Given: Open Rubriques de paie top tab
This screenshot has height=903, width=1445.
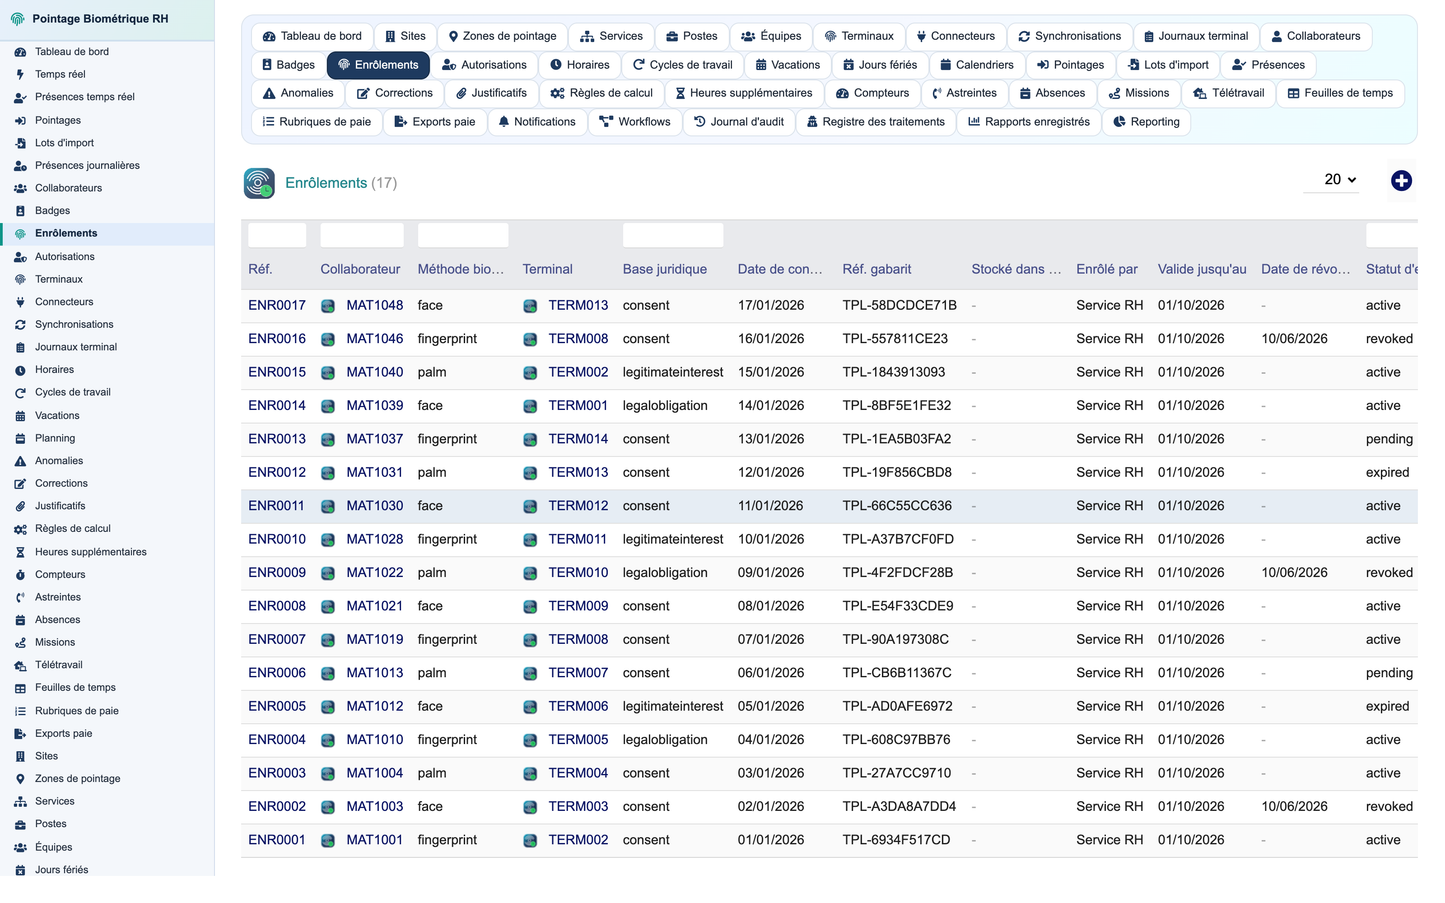Looking at the screenshot, I should [316, 122].
